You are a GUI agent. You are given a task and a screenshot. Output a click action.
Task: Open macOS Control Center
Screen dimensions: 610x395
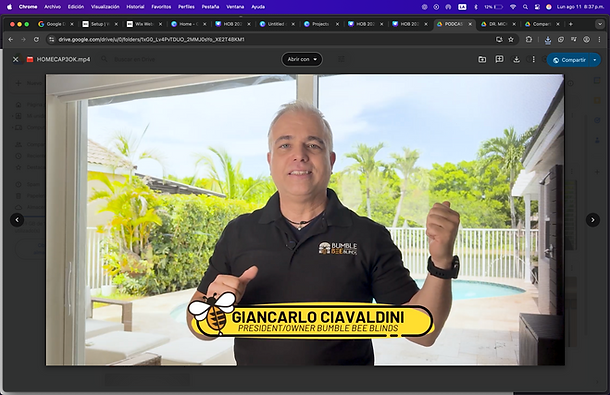point(537,7)
